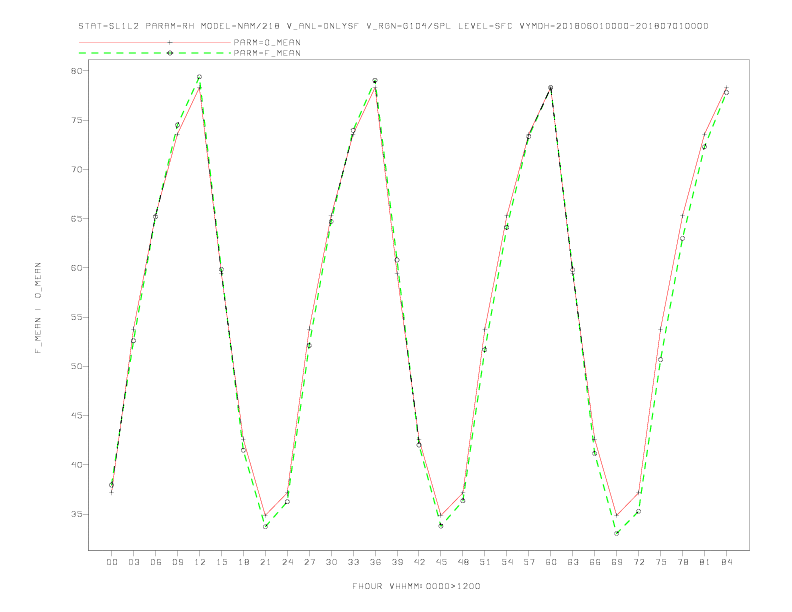Viewport: 792px width, 612px height.
Task: Select the PARM=F_MEAN legend label
Action: 267,53
